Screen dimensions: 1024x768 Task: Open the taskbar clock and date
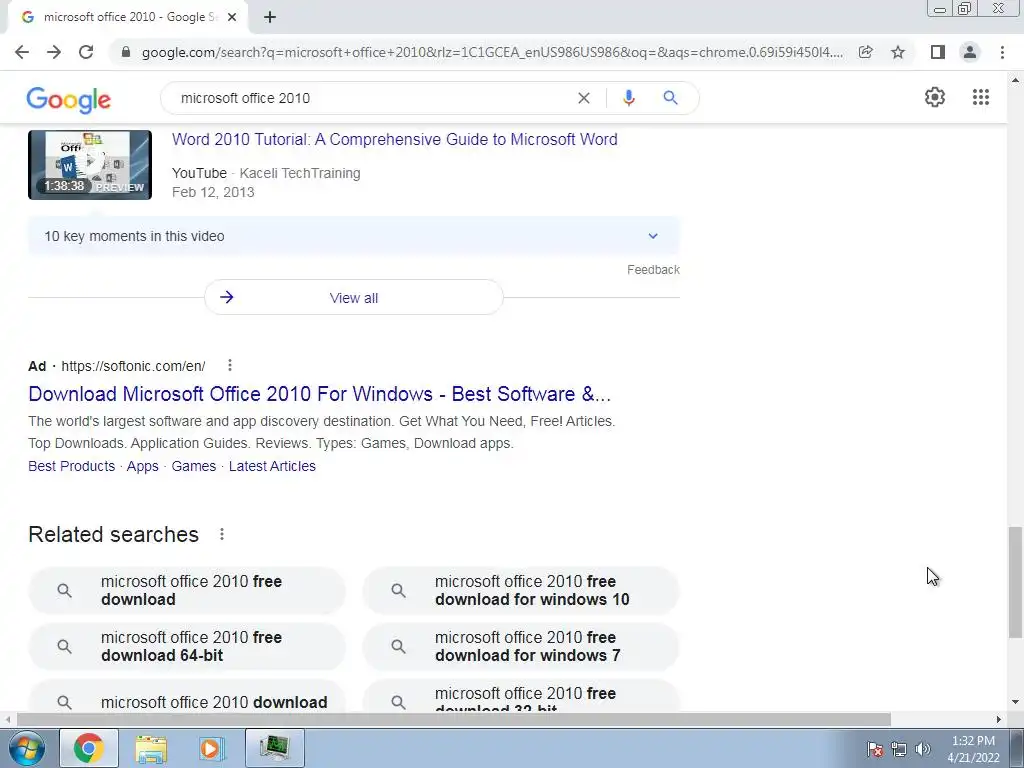point(973,749)
